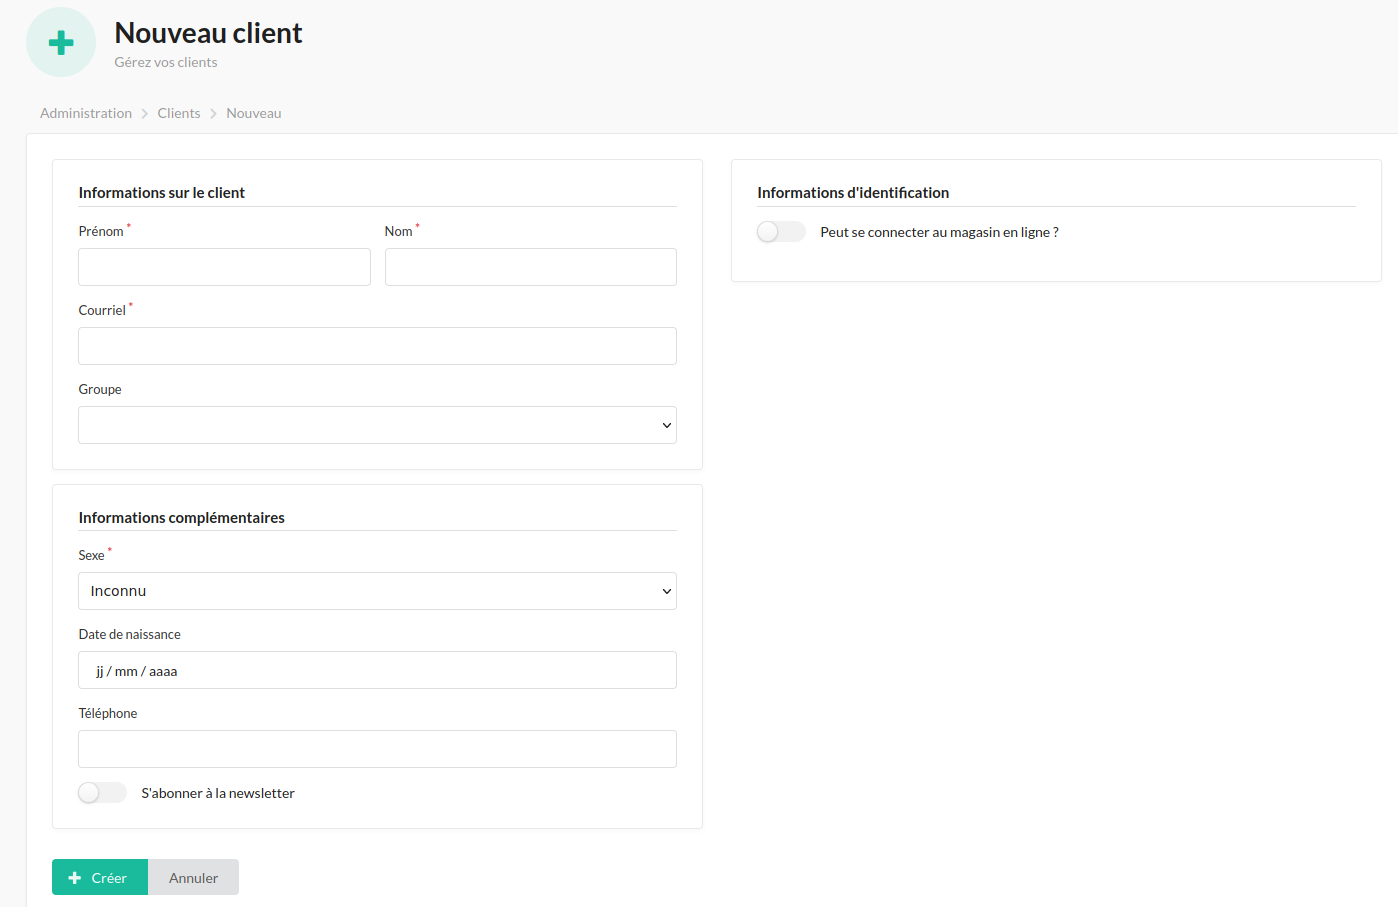Focus the Prénom input field

coord(224,267)
